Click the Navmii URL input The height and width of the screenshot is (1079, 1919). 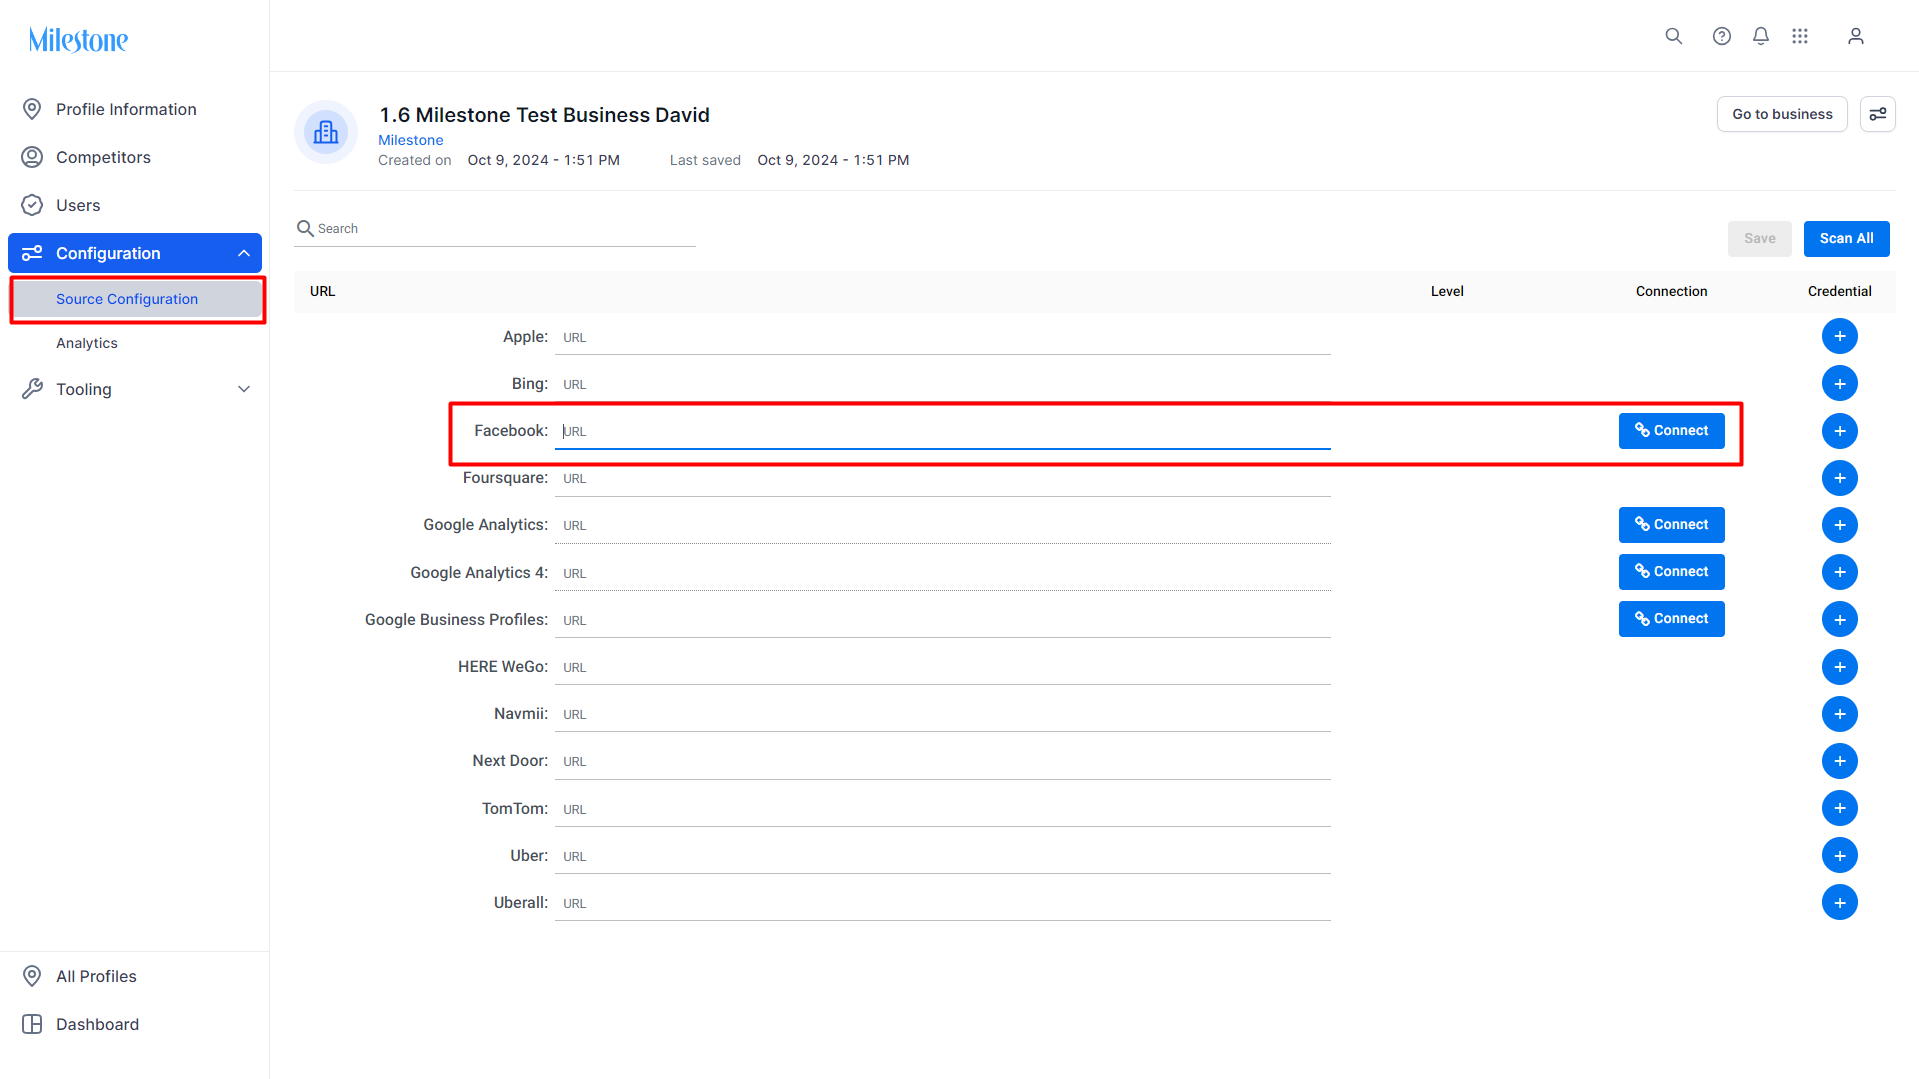(x=943, y=714)
